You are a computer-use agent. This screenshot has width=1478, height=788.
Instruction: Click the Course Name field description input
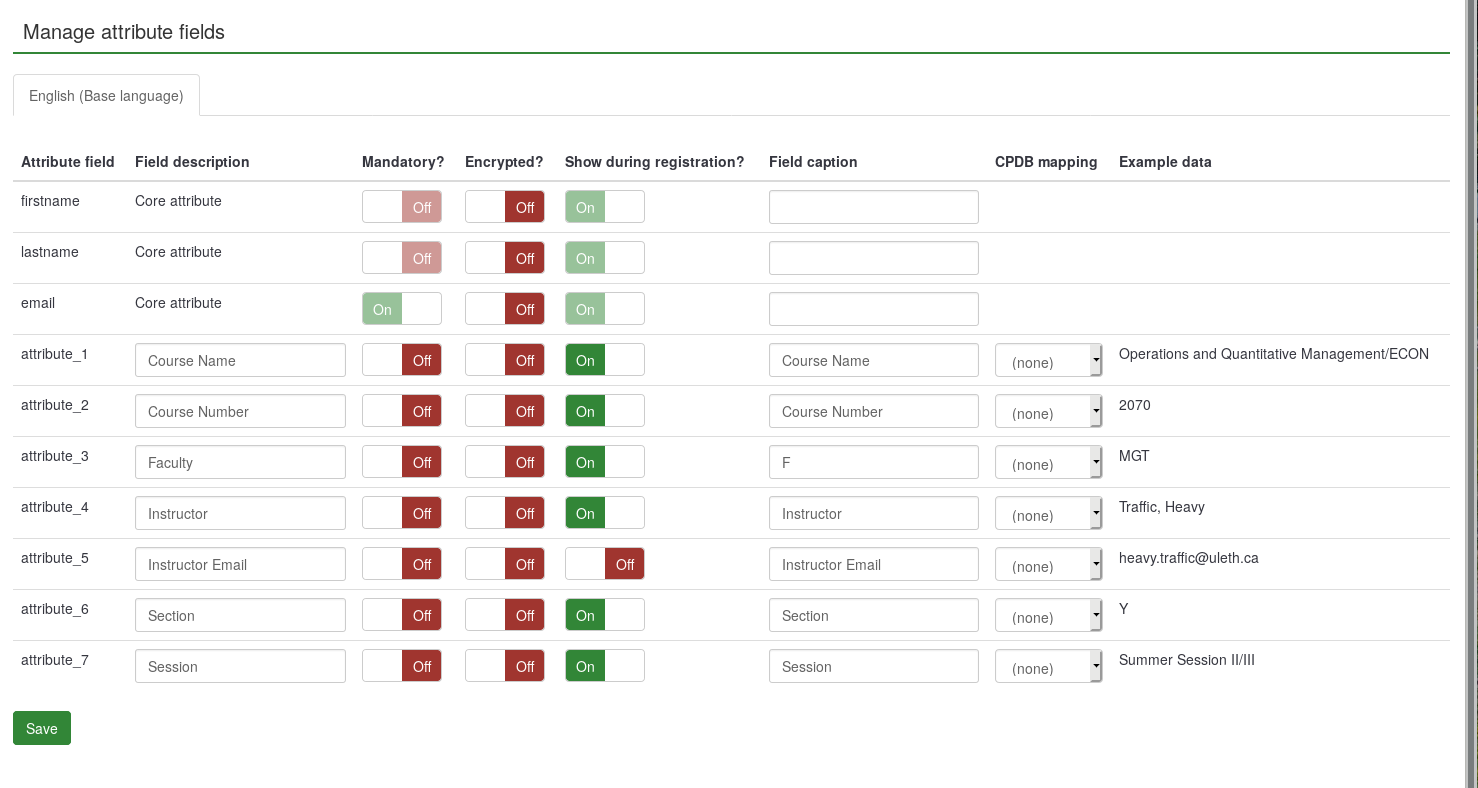pyautogui.click(x=240, y=360)
